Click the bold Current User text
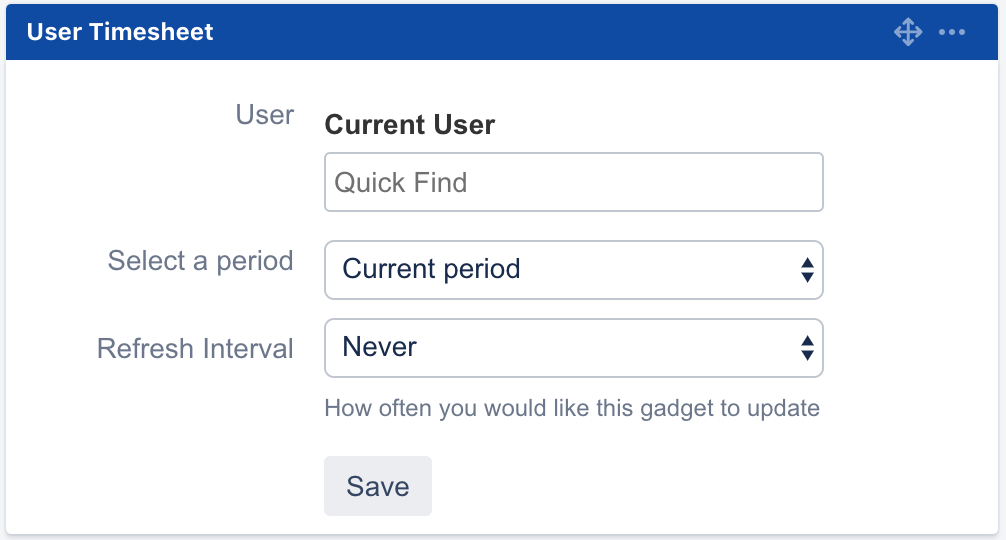This screenshot has height=540, width=1006. tap(410, 125)
